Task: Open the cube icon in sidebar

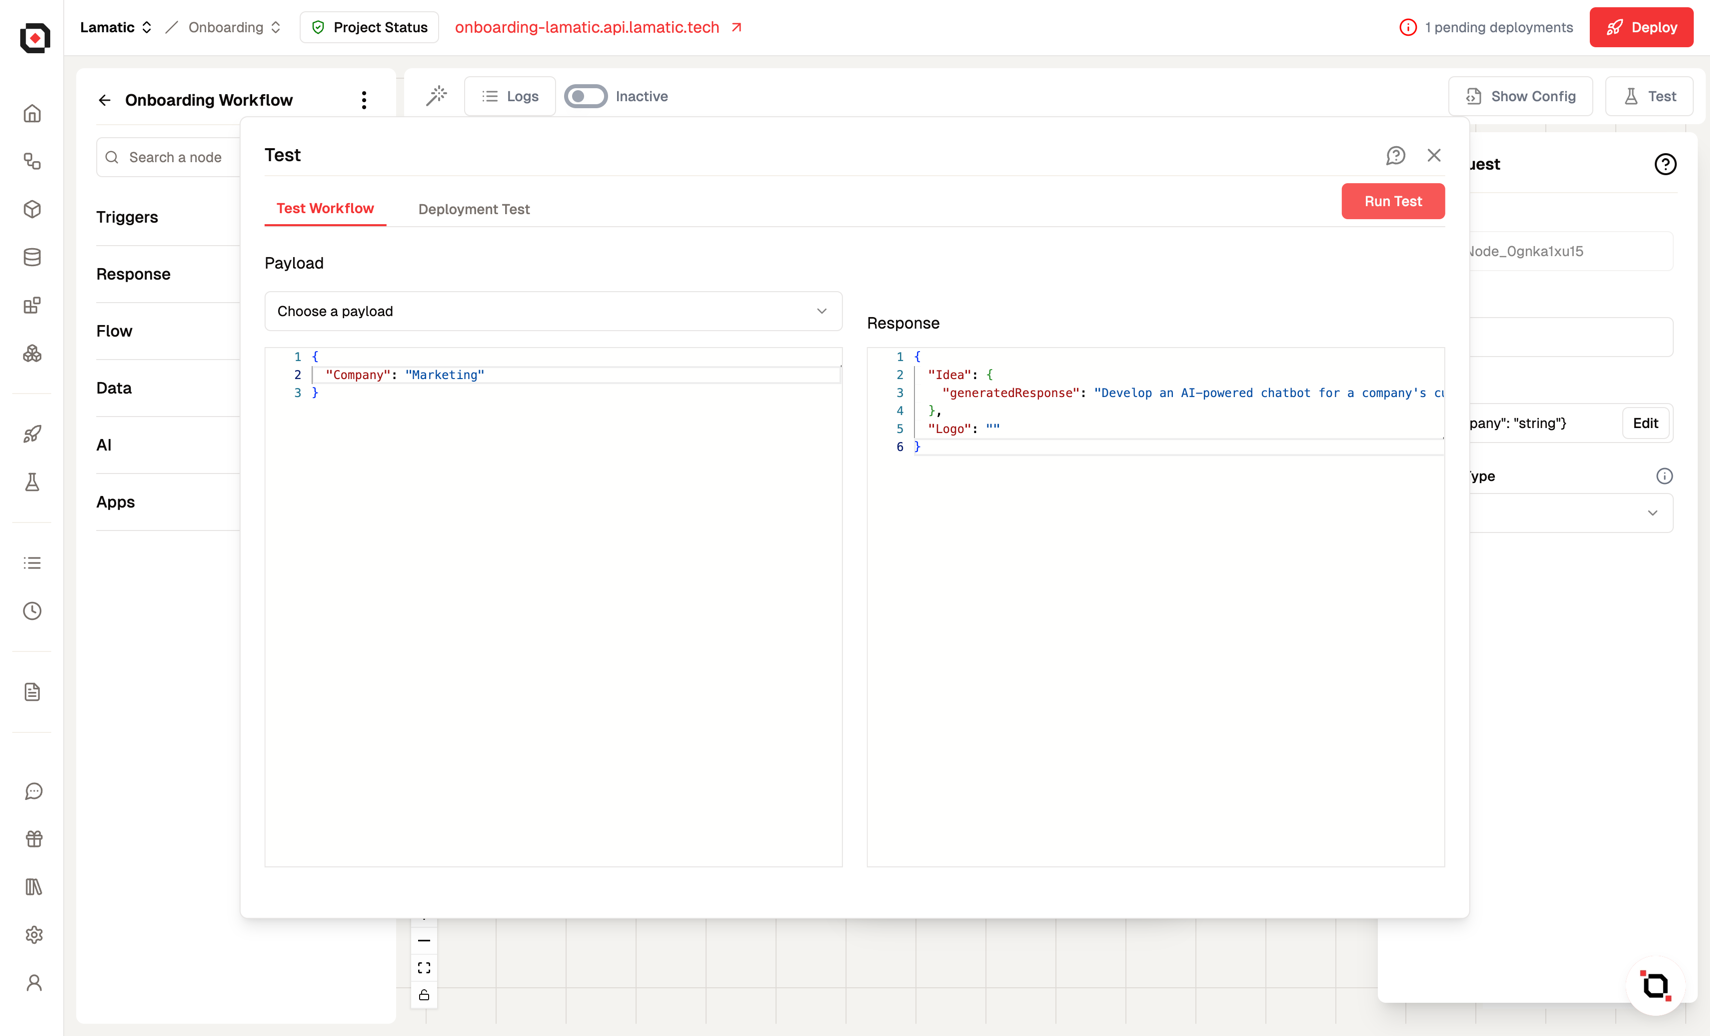Action: coord(32,210)
